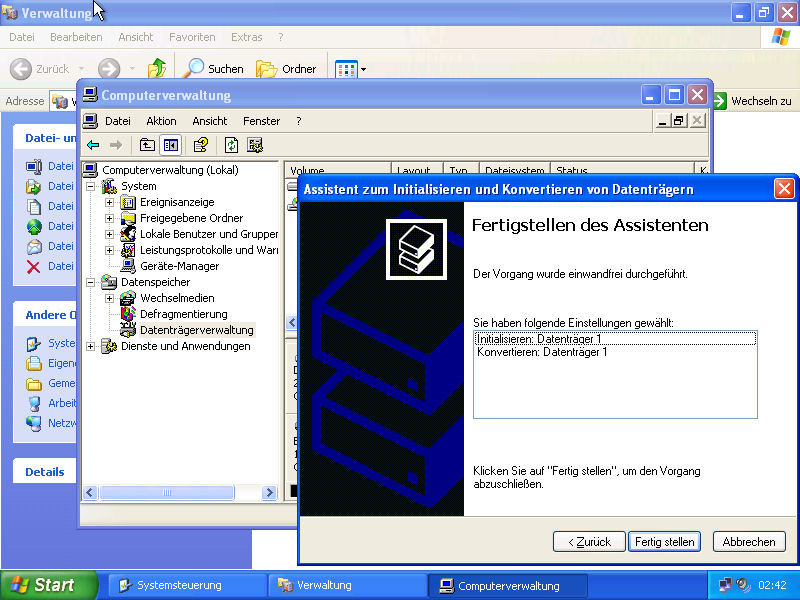The width and height of the screenshot is (800, 600).
Task: Click the Ordner toolbar button
Action: (x=286, y=69)
